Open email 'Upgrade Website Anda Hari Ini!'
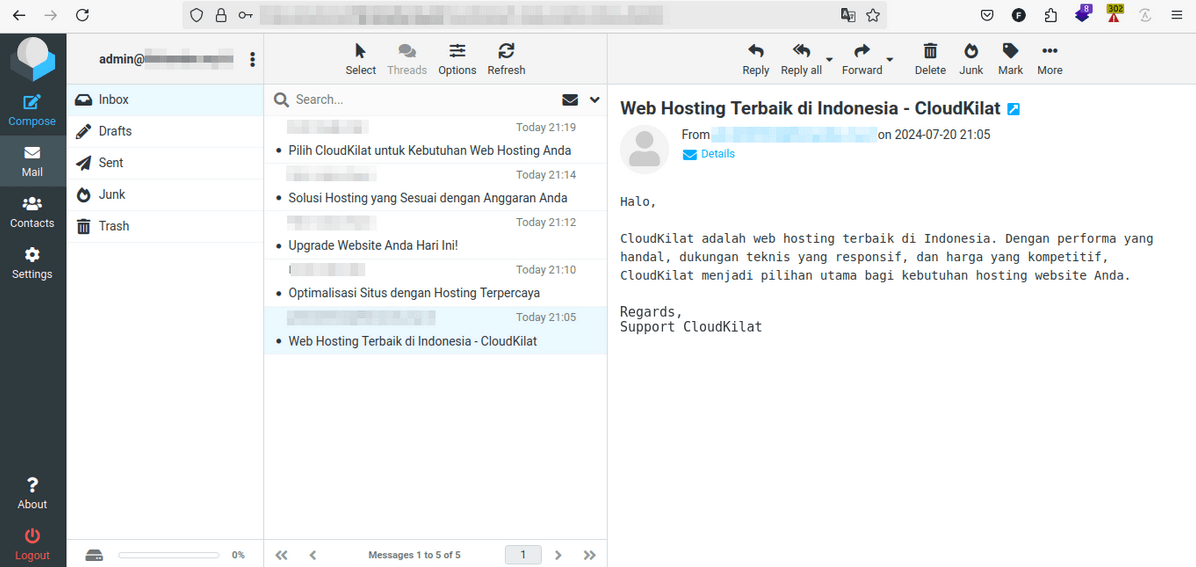Image resolution: width=1196 pixels, height=567 pixels. coord(373,245)
